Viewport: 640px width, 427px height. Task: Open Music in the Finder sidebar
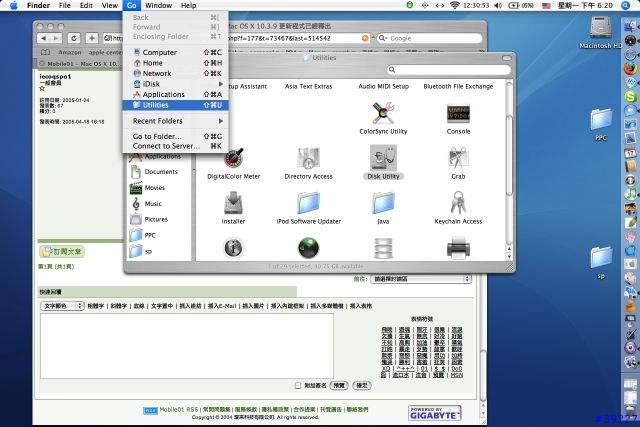point(146,204)
